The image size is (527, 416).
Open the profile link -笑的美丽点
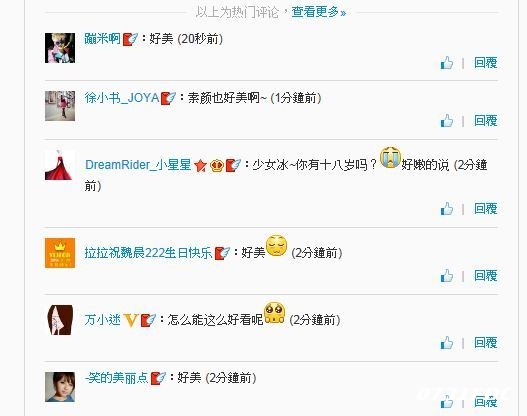pyautogui.click(x=116, y=378)
